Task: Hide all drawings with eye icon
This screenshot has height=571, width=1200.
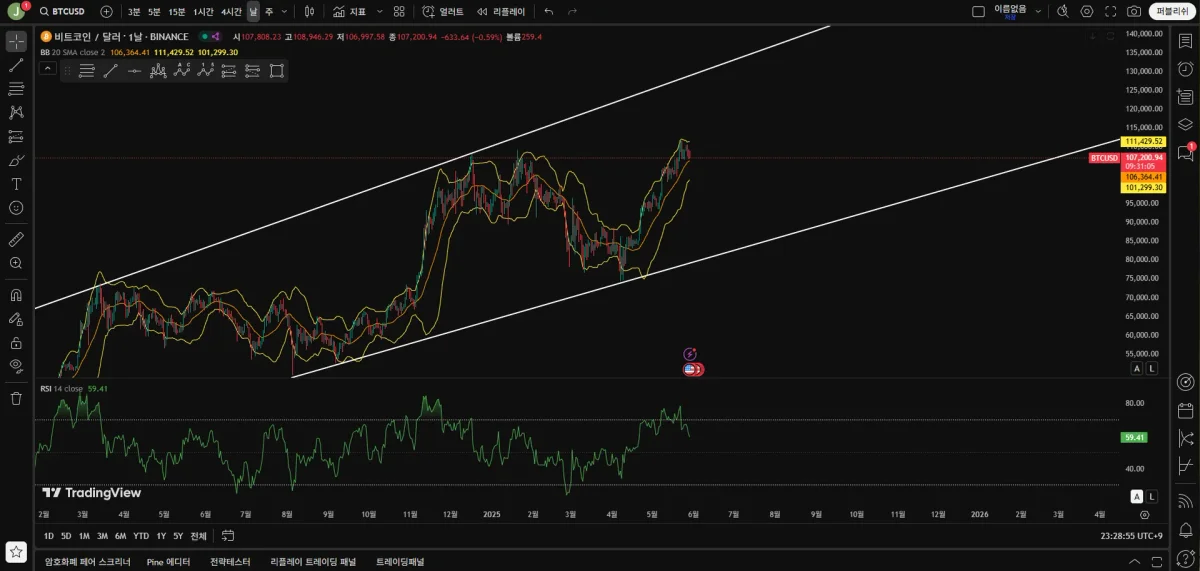Action: click(x=16, y=366)
